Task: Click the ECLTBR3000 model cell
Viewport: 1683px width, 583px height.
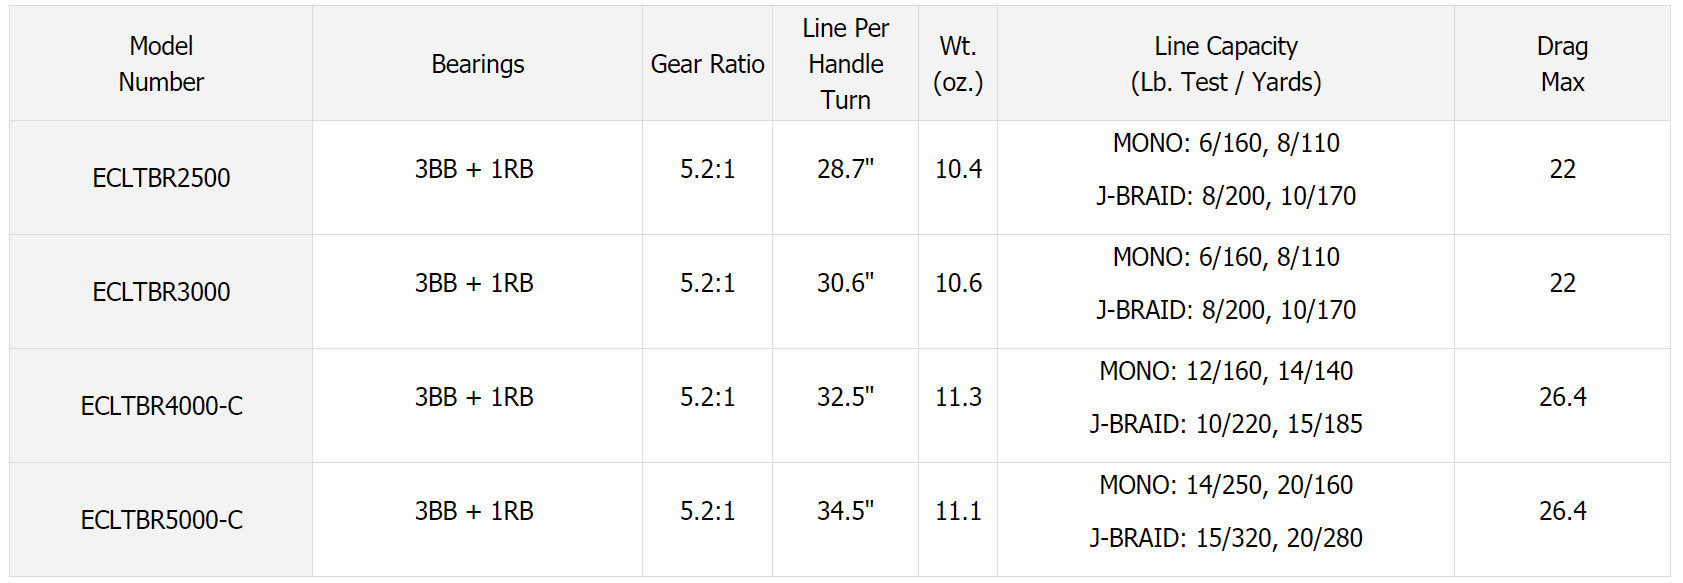Action: tap(161, 292)
